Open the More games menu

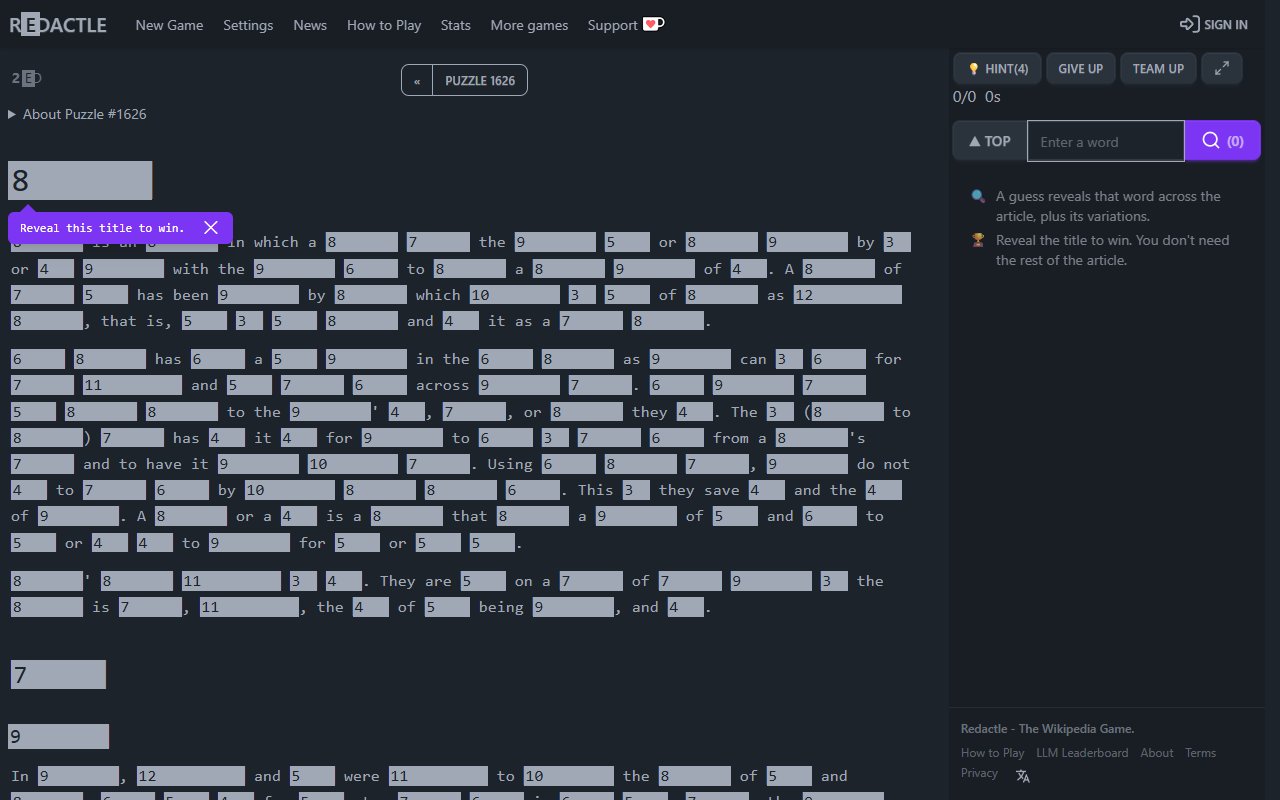[529, 25]
